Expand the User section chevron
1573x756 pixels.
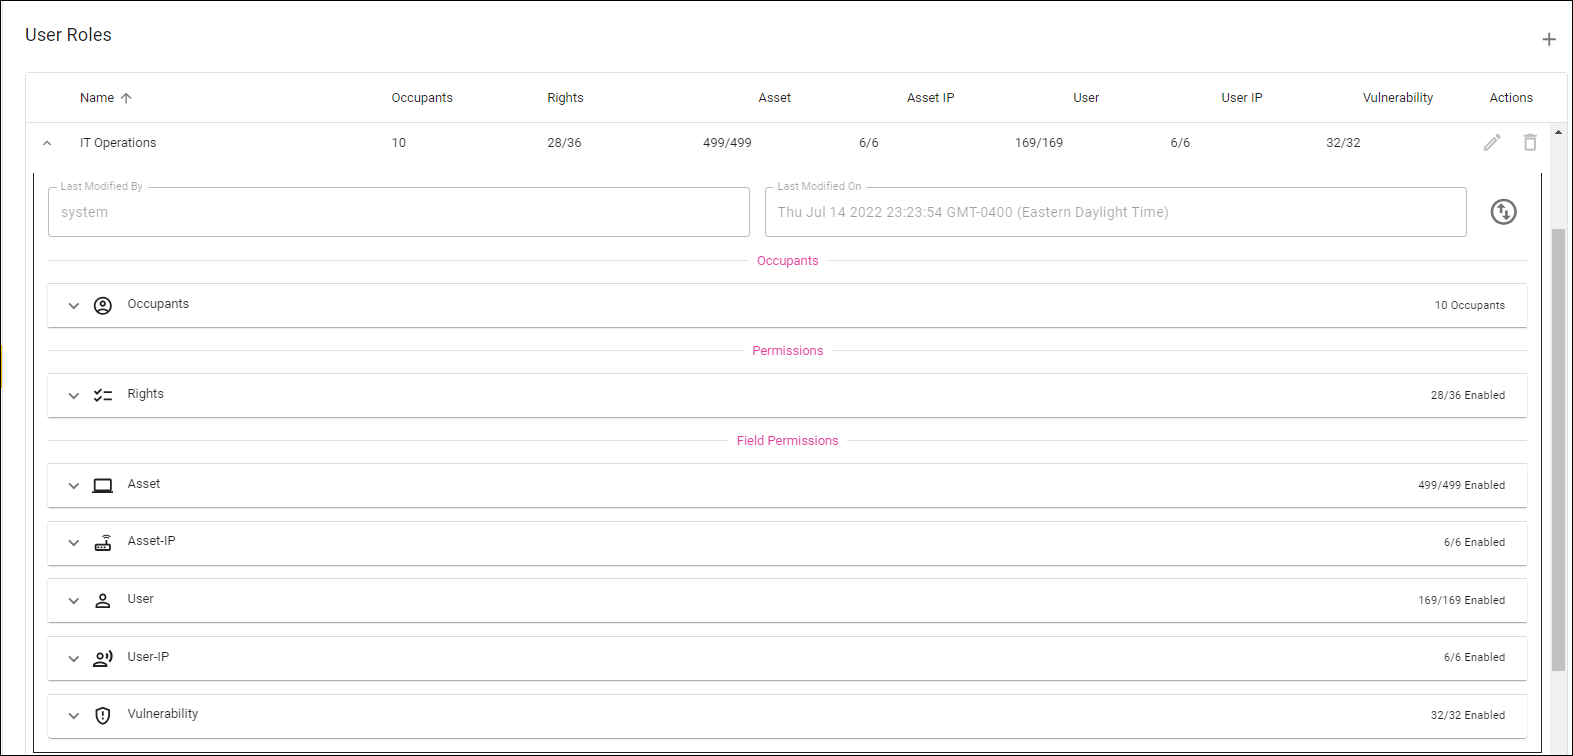pyautogui.click(x=74, y=601)
